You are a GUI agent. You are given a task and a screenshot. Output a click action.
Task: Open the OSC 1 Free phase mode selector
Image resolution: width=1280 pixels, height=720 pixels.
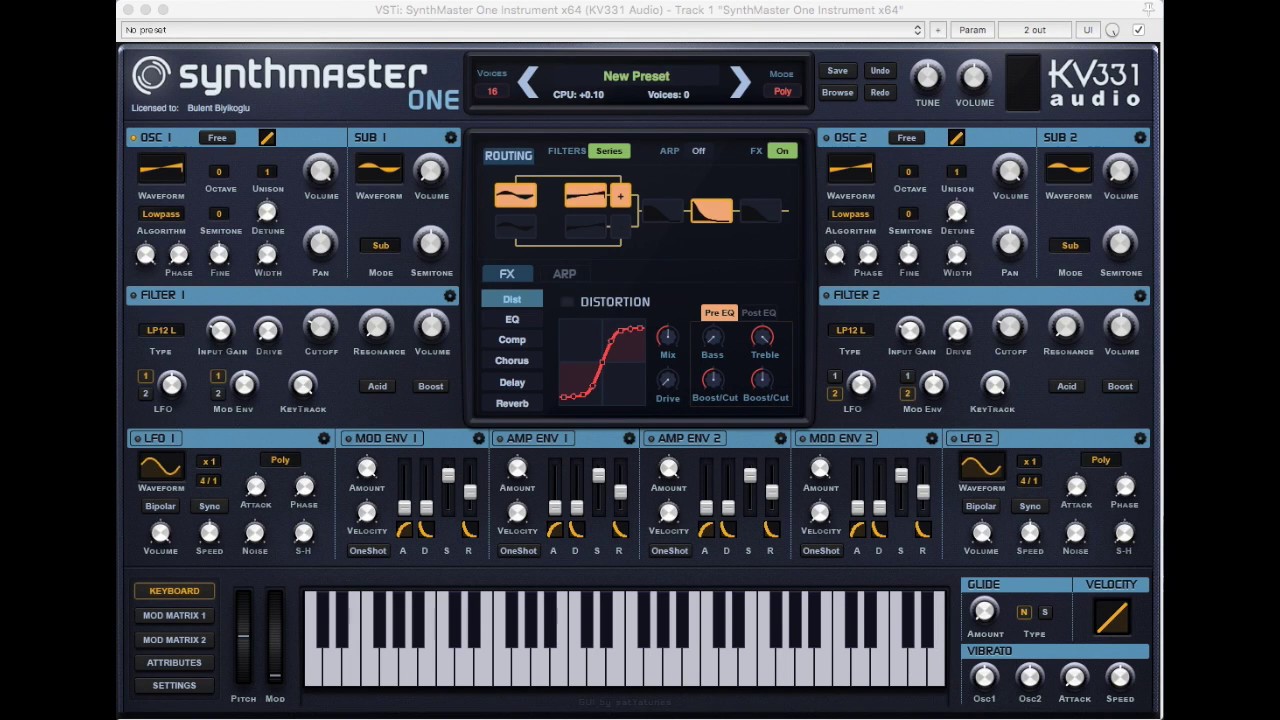point(217,137)
